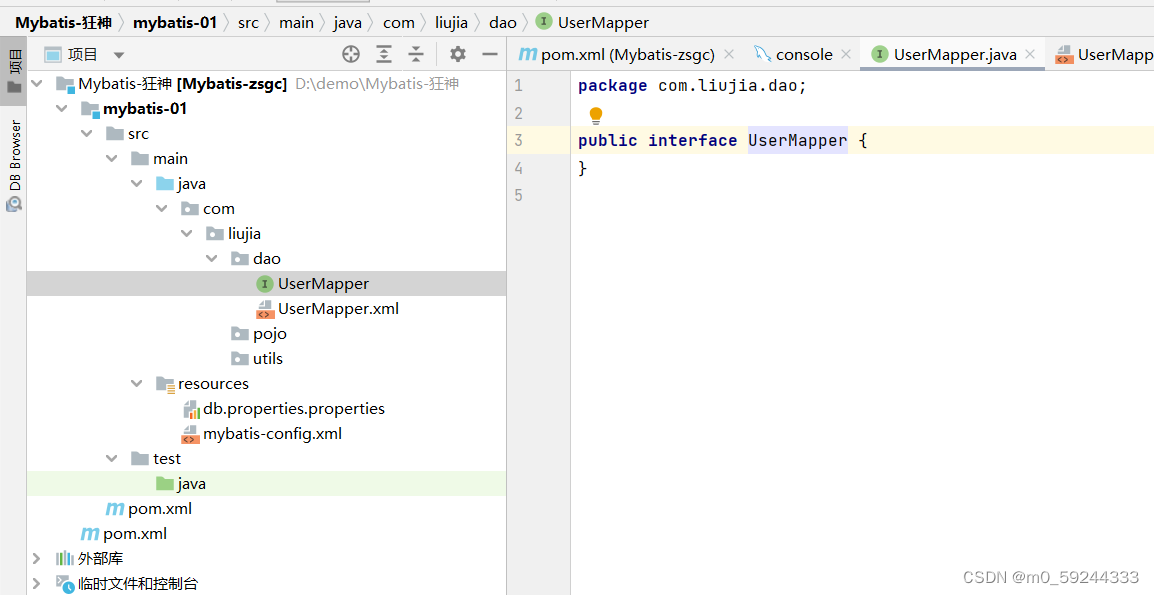
Task: Close the pom.xml (Mybatis-zsgc) tab
Action: 729,54
